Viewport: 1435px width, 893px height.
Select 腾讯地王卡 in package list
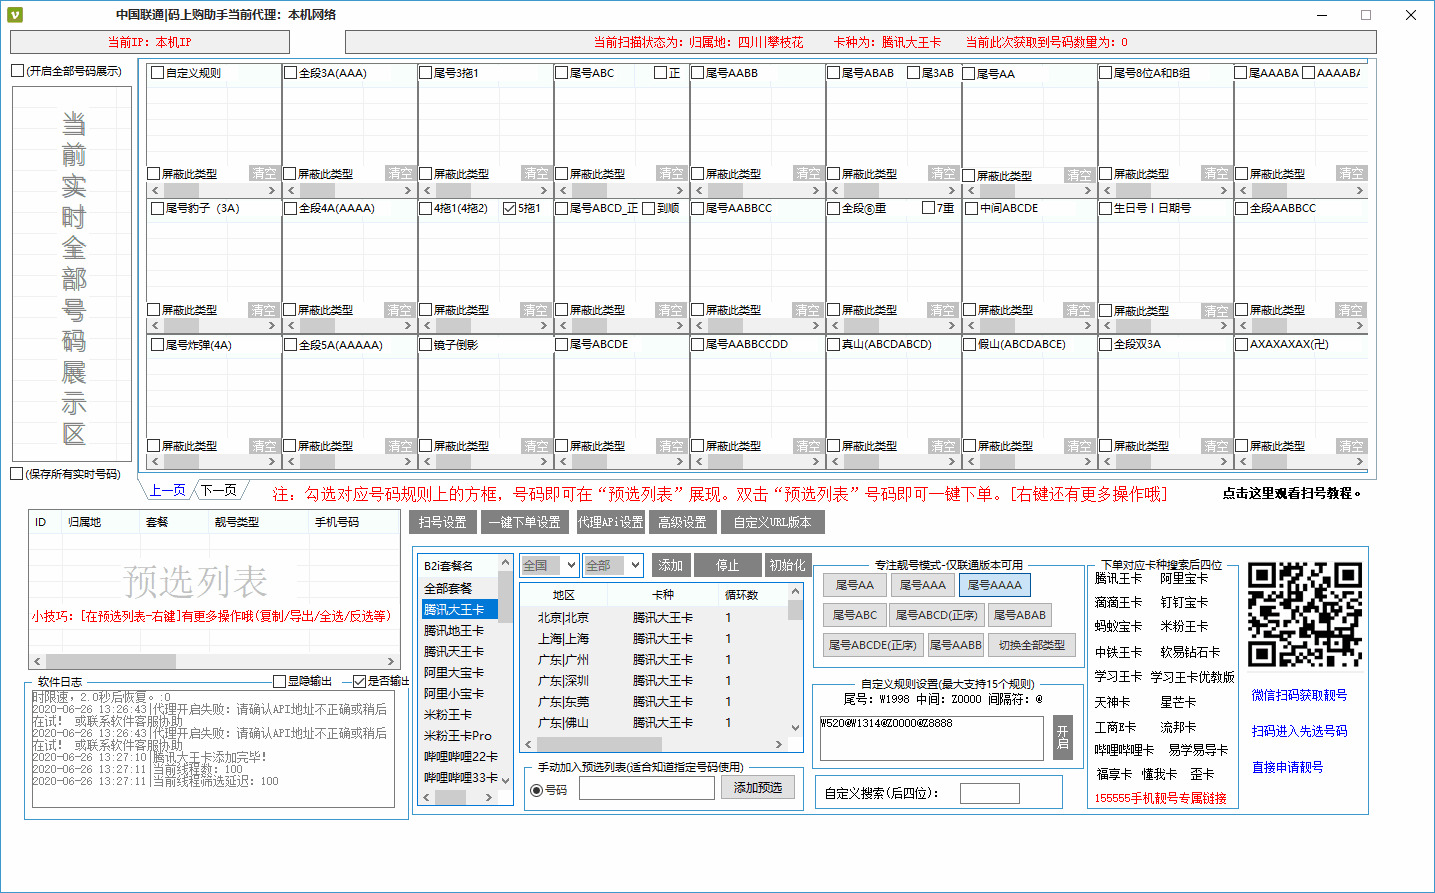click(x=459, y=630)
